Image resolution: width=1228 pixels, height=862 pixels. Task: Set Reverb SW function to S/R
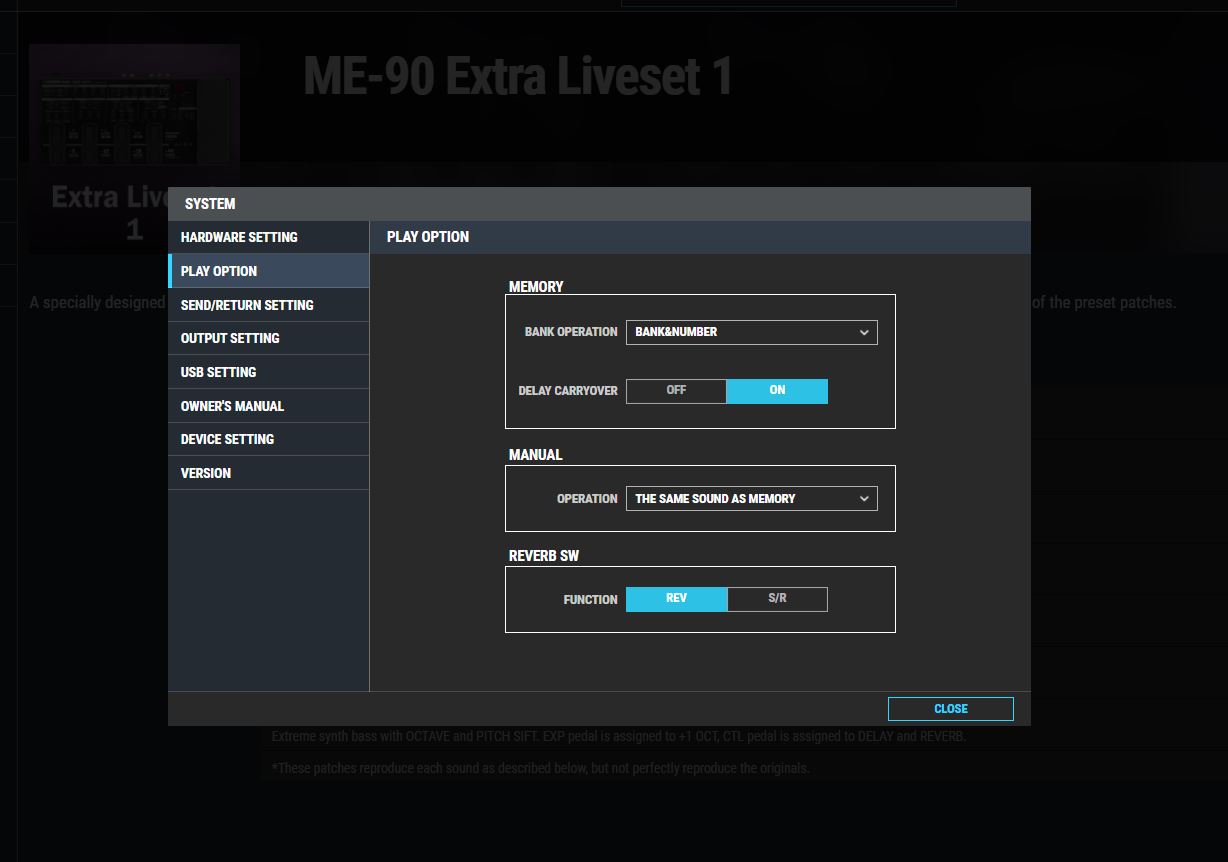777,599
